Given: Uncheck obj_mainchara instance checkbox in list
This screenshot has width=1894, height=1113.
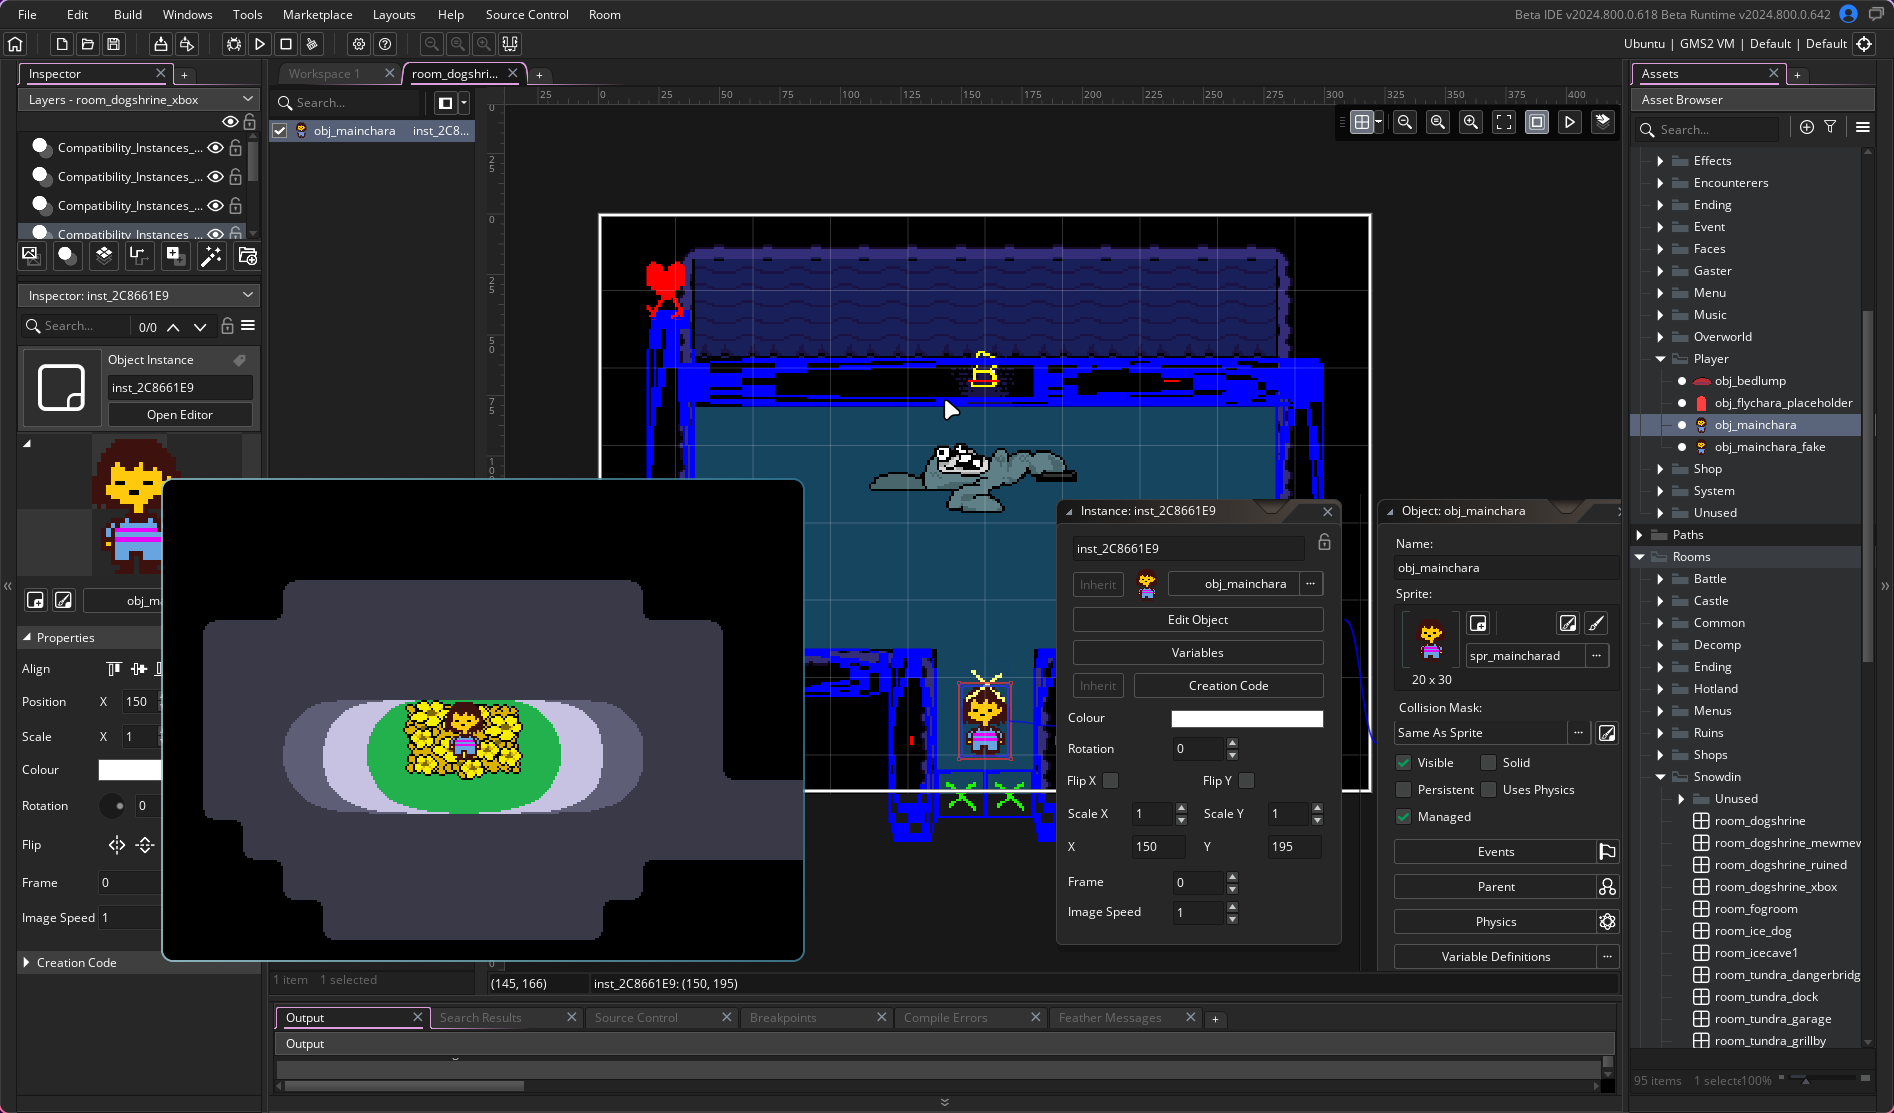Looking at the screenshot, I should click(280, 131).
